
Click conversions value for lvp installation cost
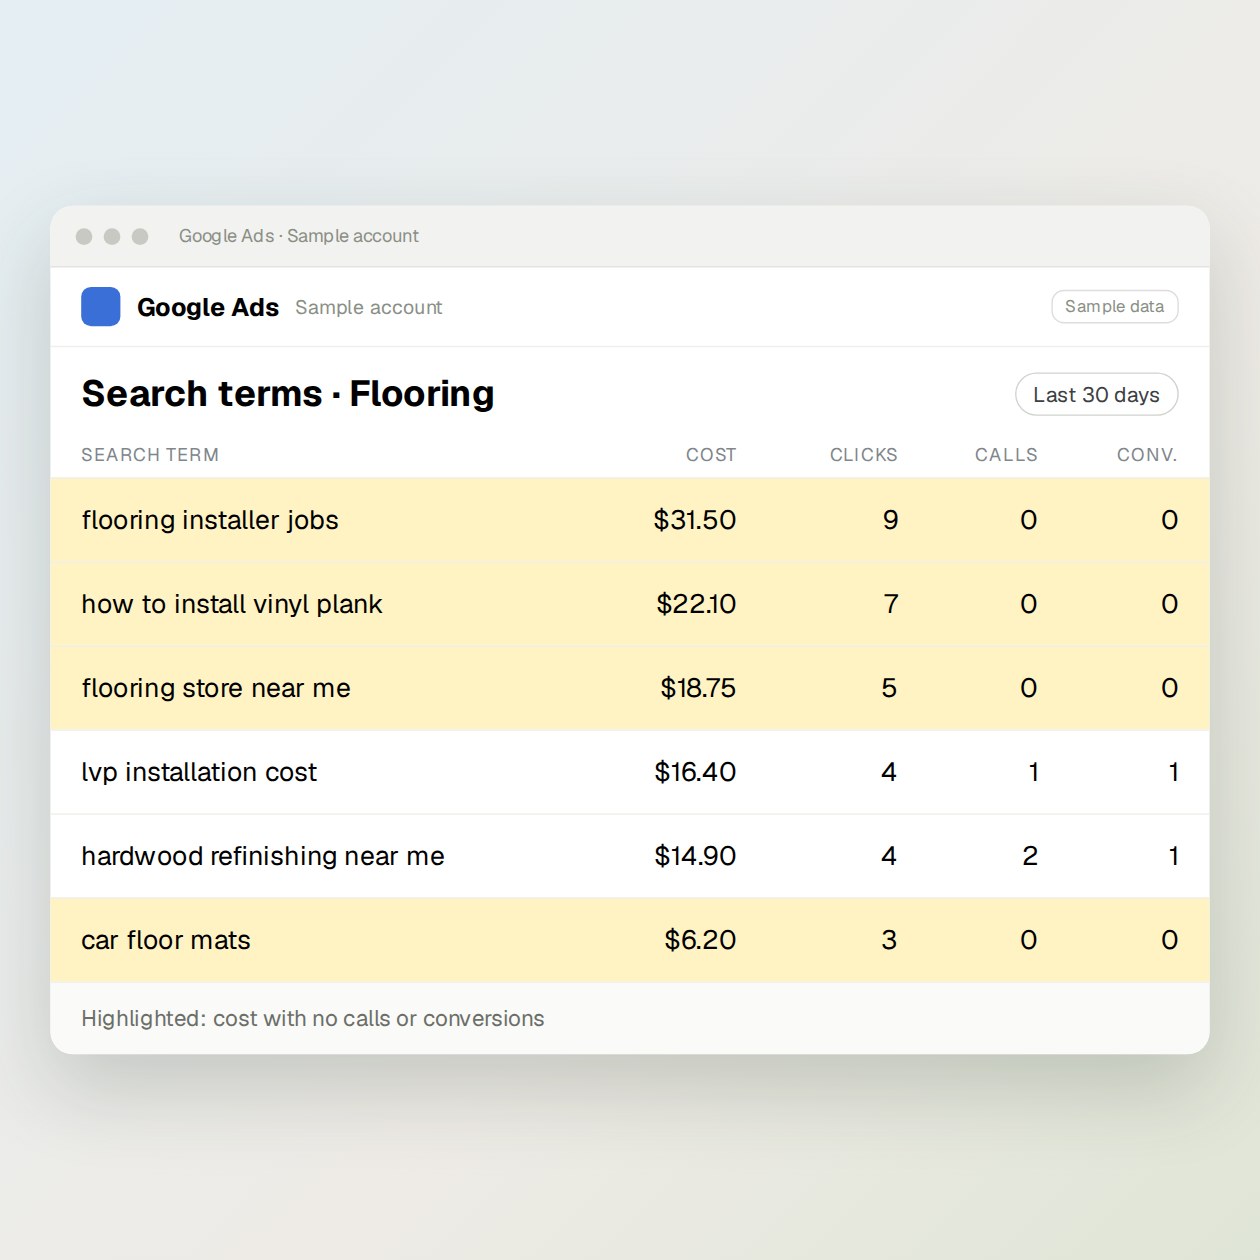(x=1173, y=772)
